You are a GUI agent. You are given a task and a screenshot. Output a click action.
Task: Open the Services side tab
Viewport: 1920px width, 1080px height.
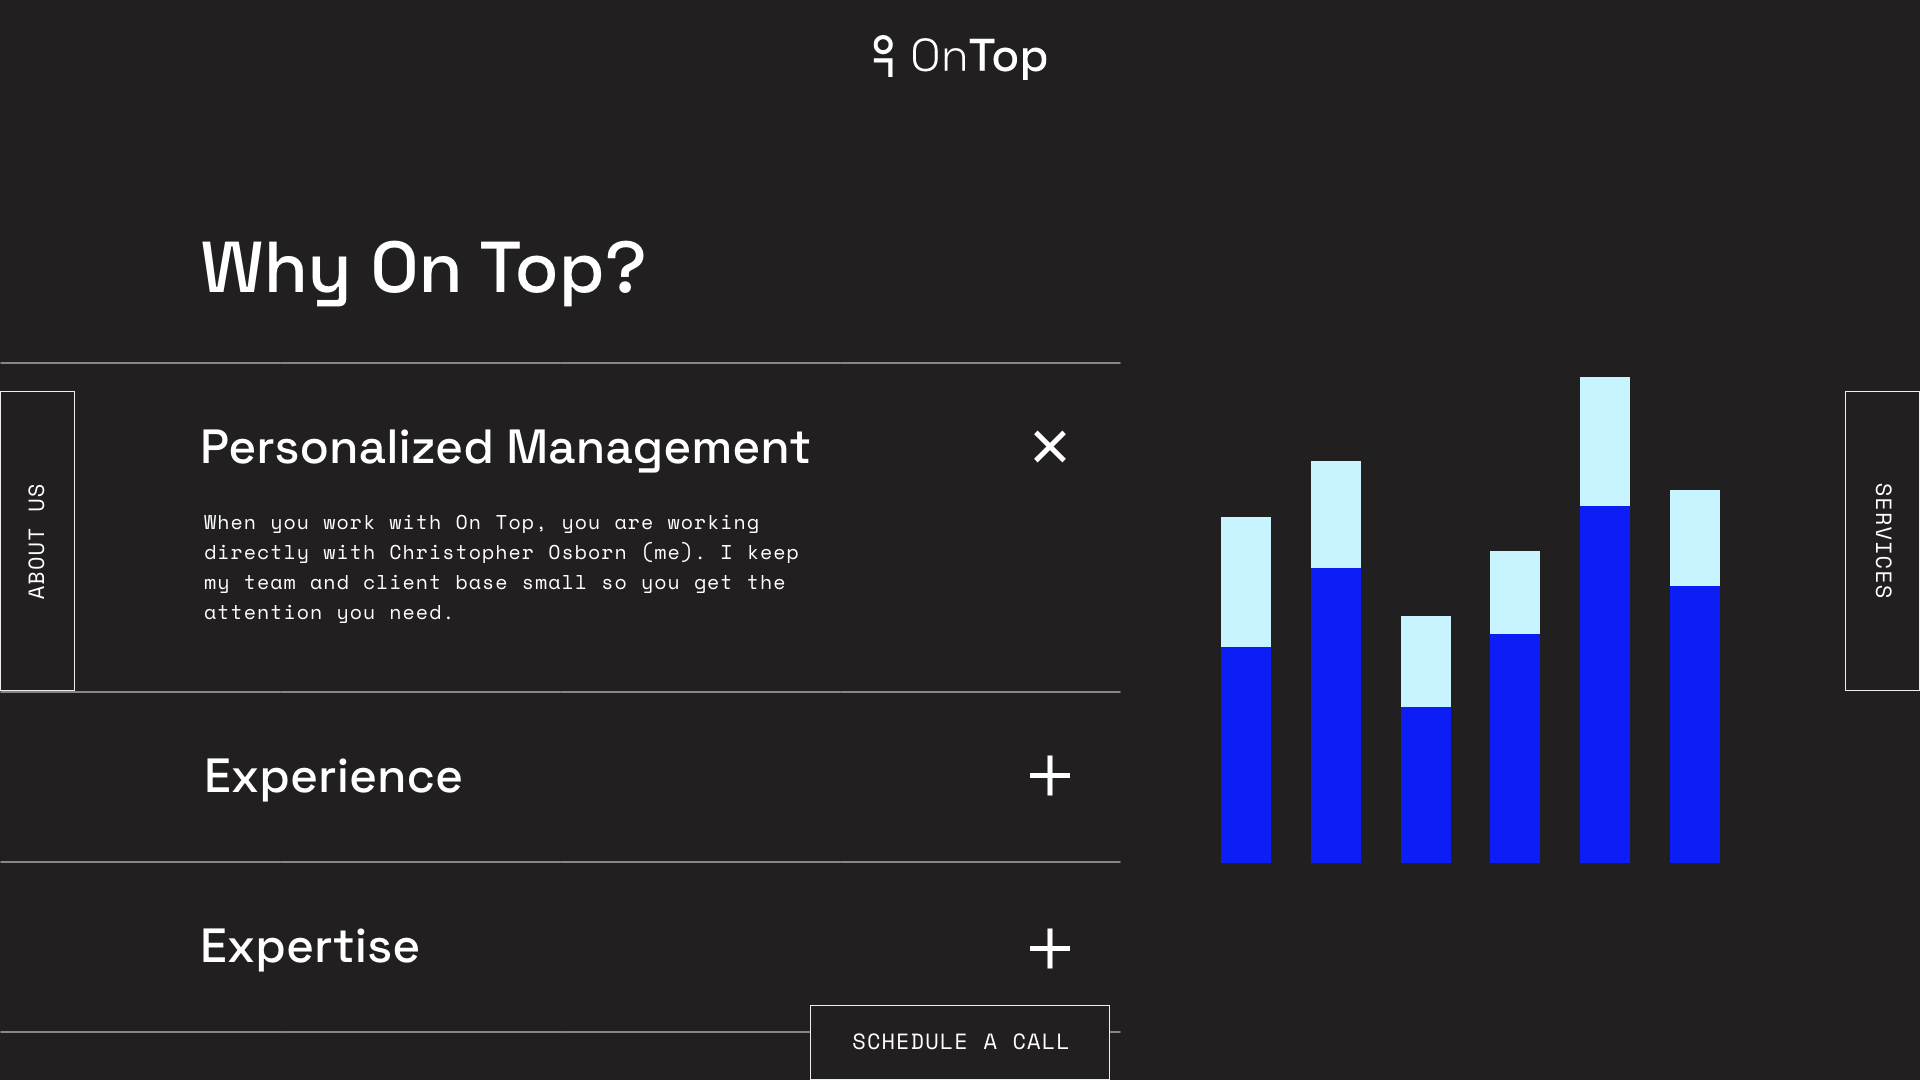pyautogui.click(x=1882, y=540)
